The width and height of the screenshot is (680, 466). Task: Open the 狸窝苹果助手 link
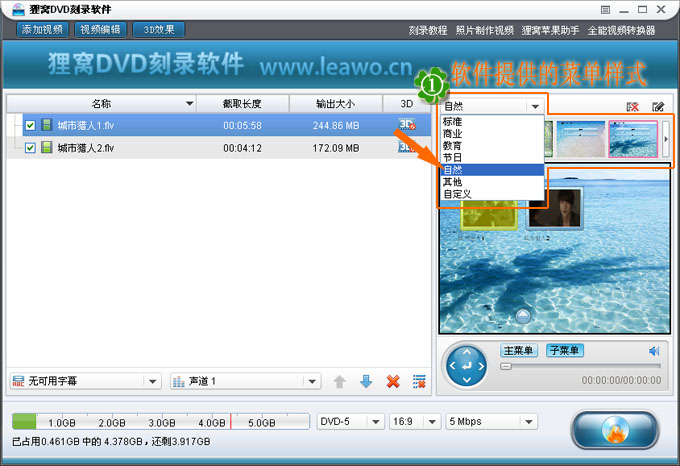pos(550,30)
